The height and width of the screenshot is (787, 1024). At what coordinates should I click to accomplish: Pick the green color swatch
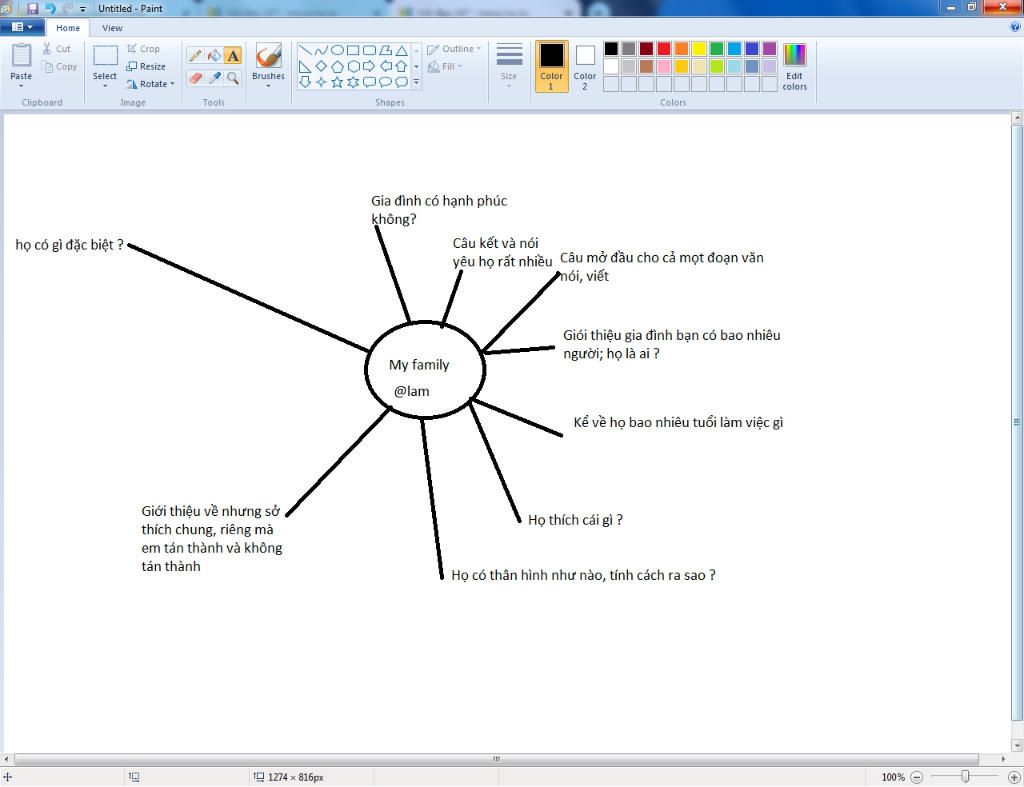(716, 48)
